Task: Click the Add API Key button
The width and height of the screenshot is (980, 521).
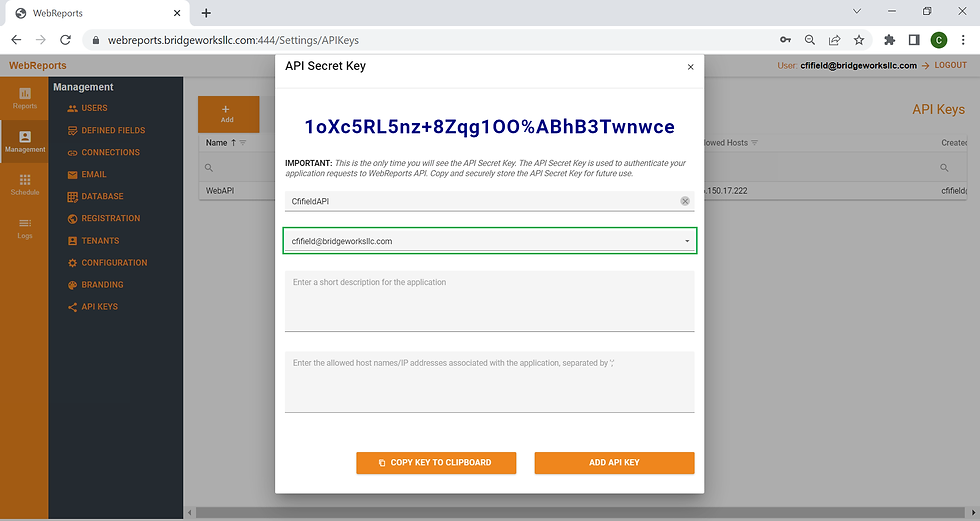Action: (614, 463)
